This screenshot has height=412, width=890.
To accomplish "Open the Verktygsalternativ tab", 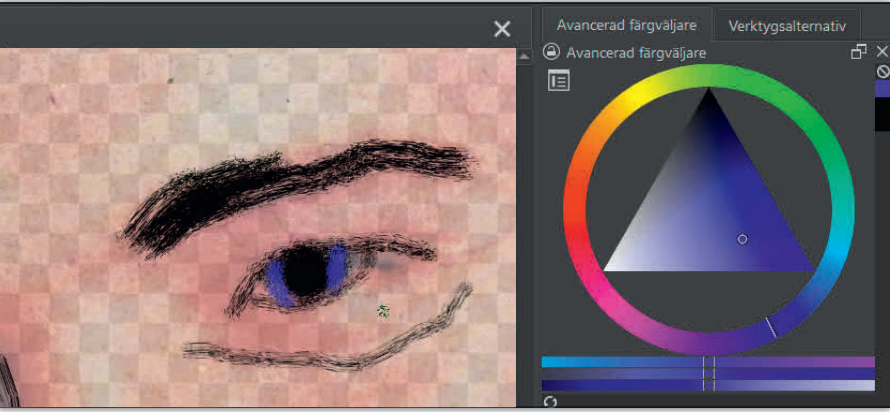I will pos(787,26).
